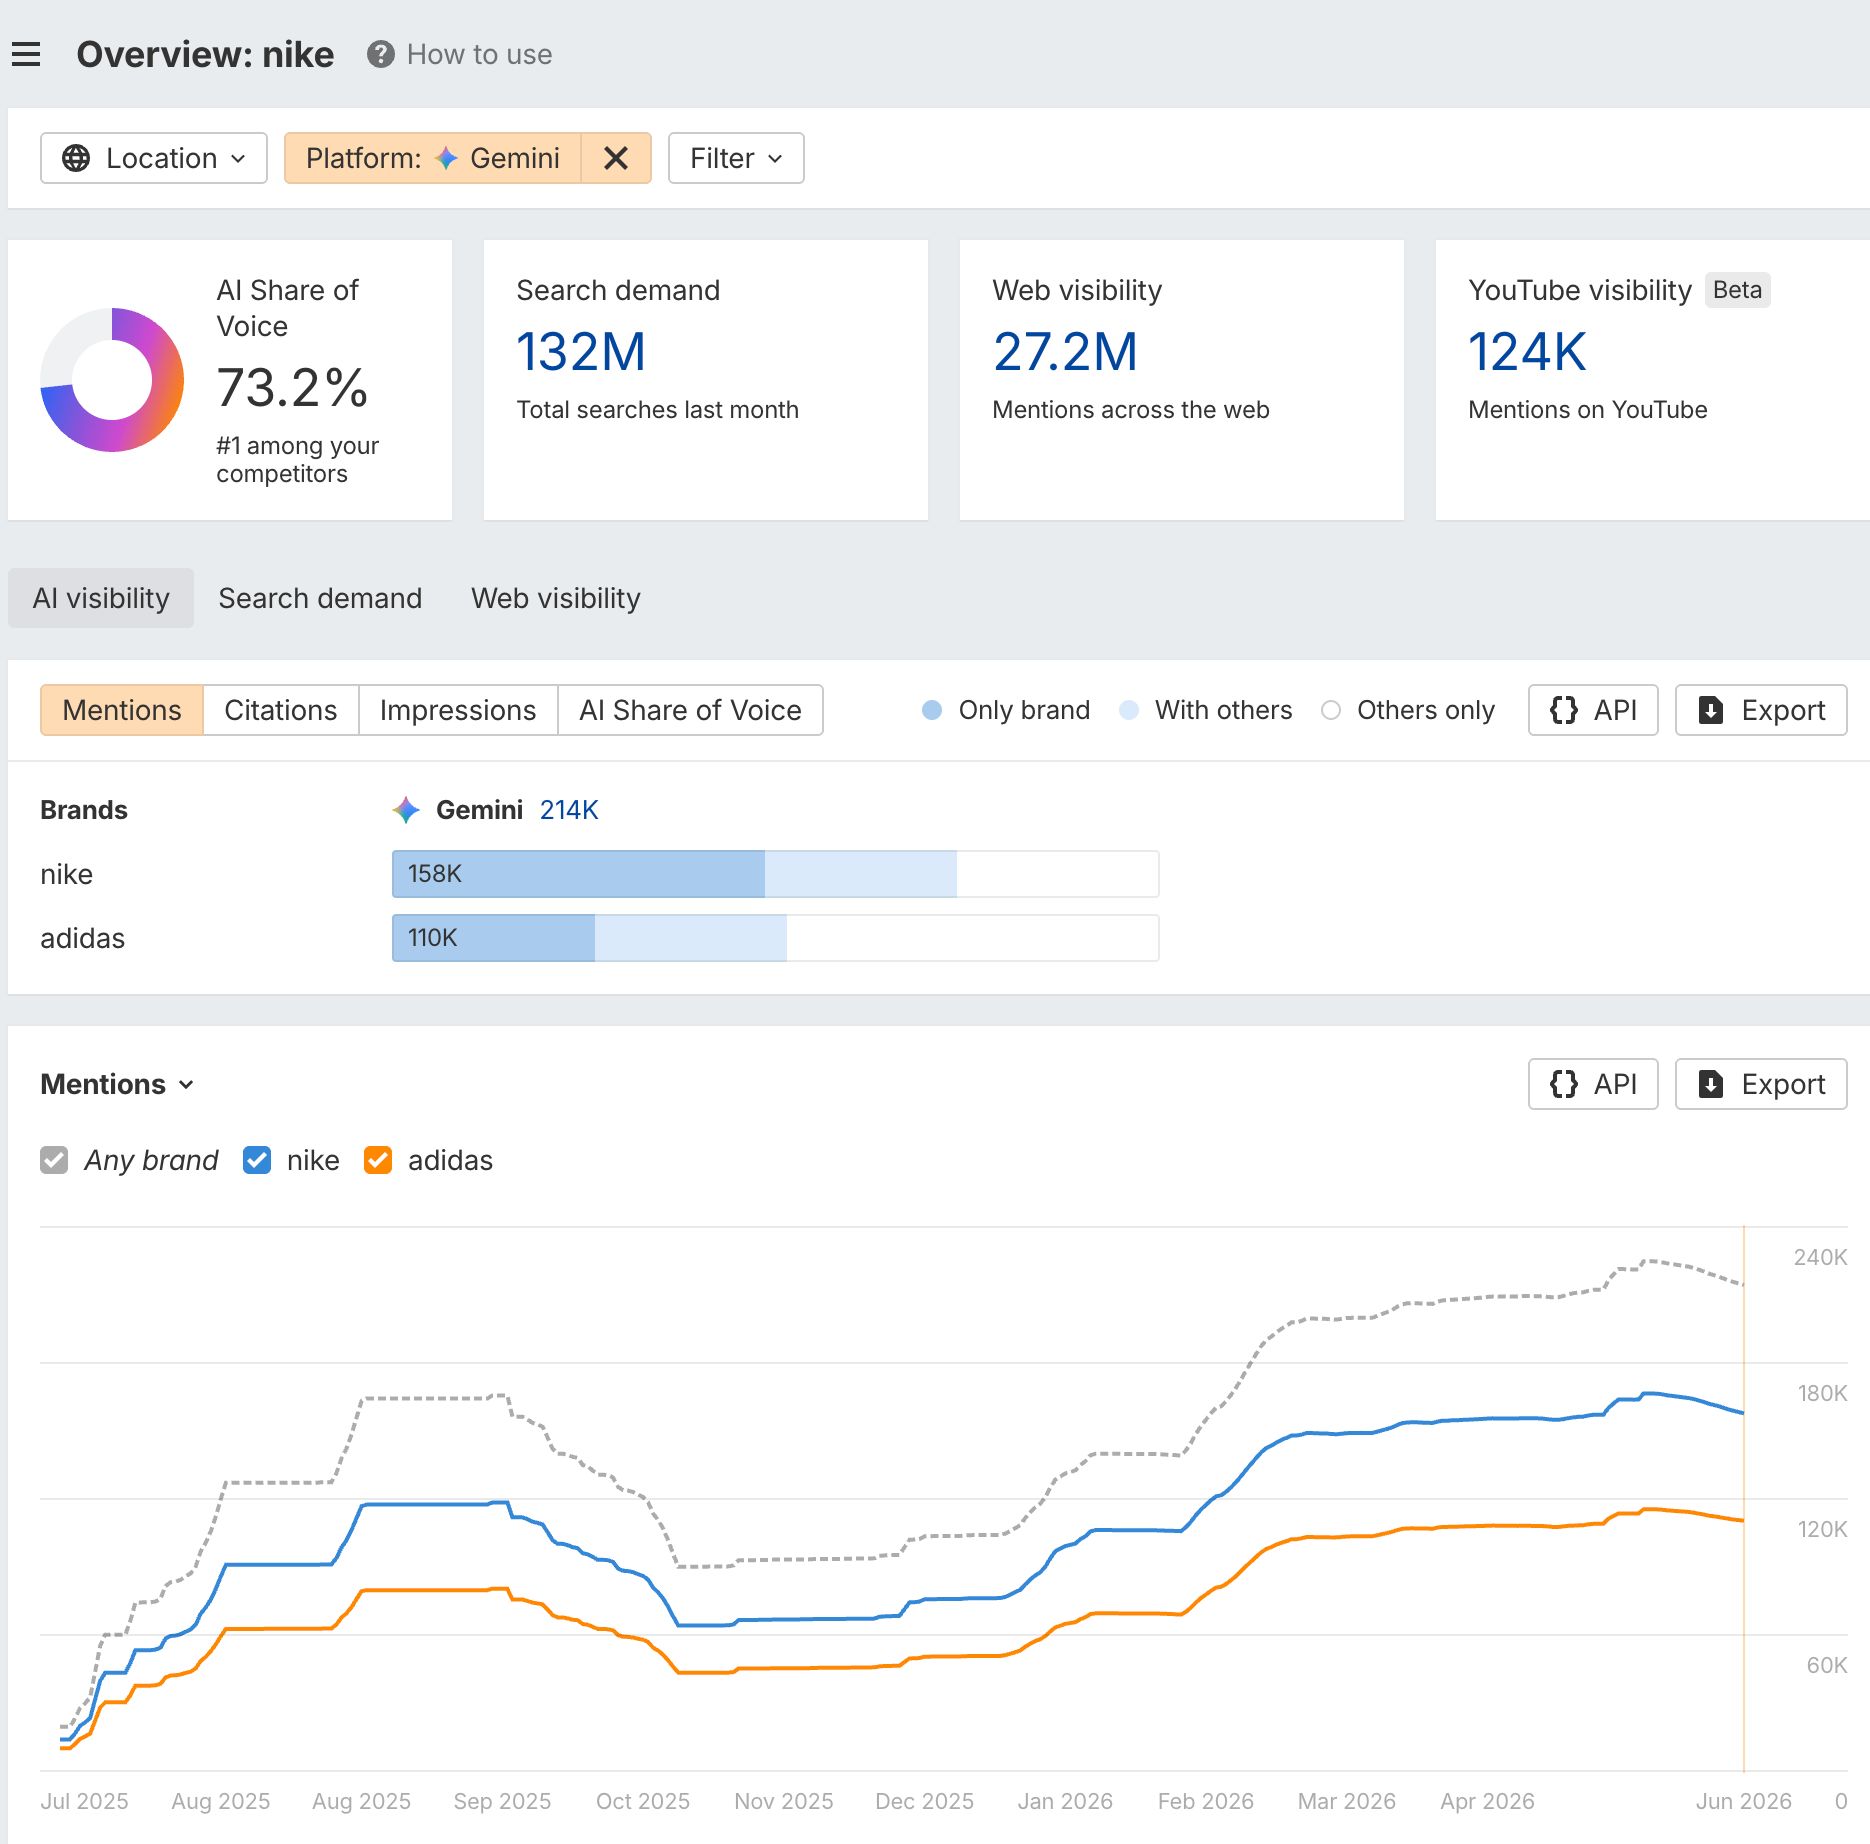The image size is (1870, 1844).
Task: Select the Others only legend option
Action: (x=1408, y=710)
